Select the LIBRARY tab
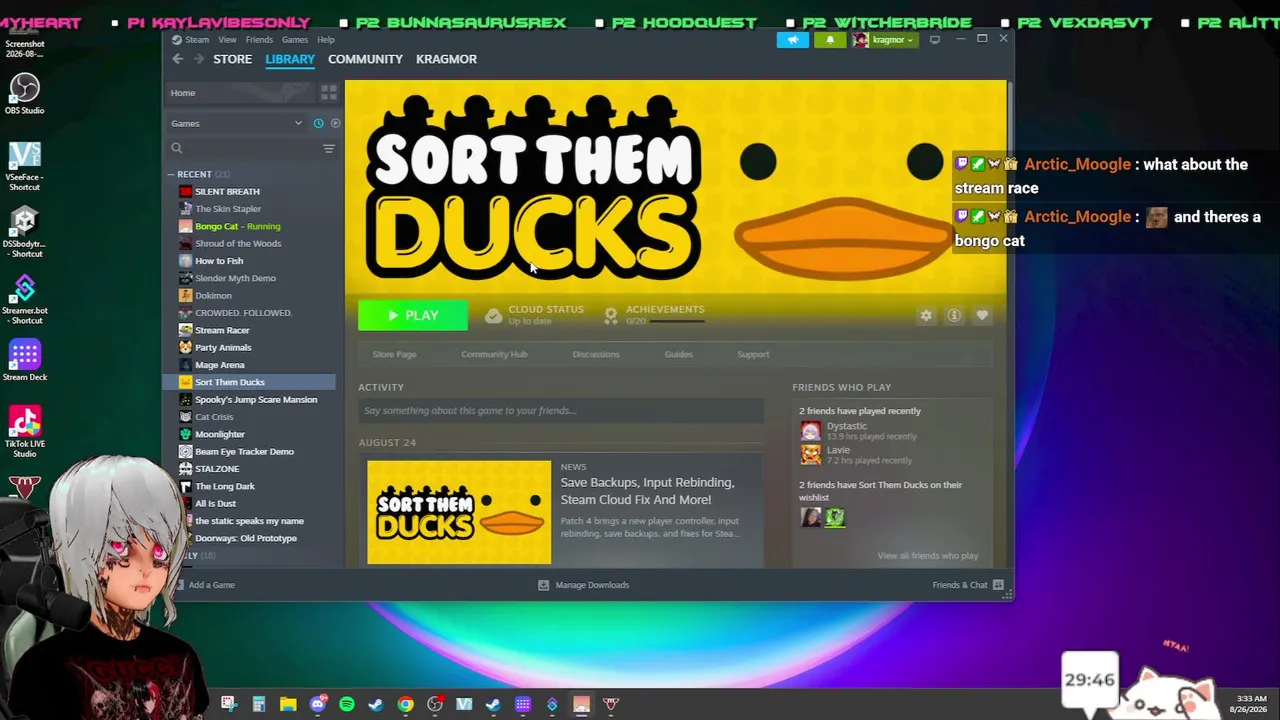The height and width of the screenshot is (720, 1280). 290,59
